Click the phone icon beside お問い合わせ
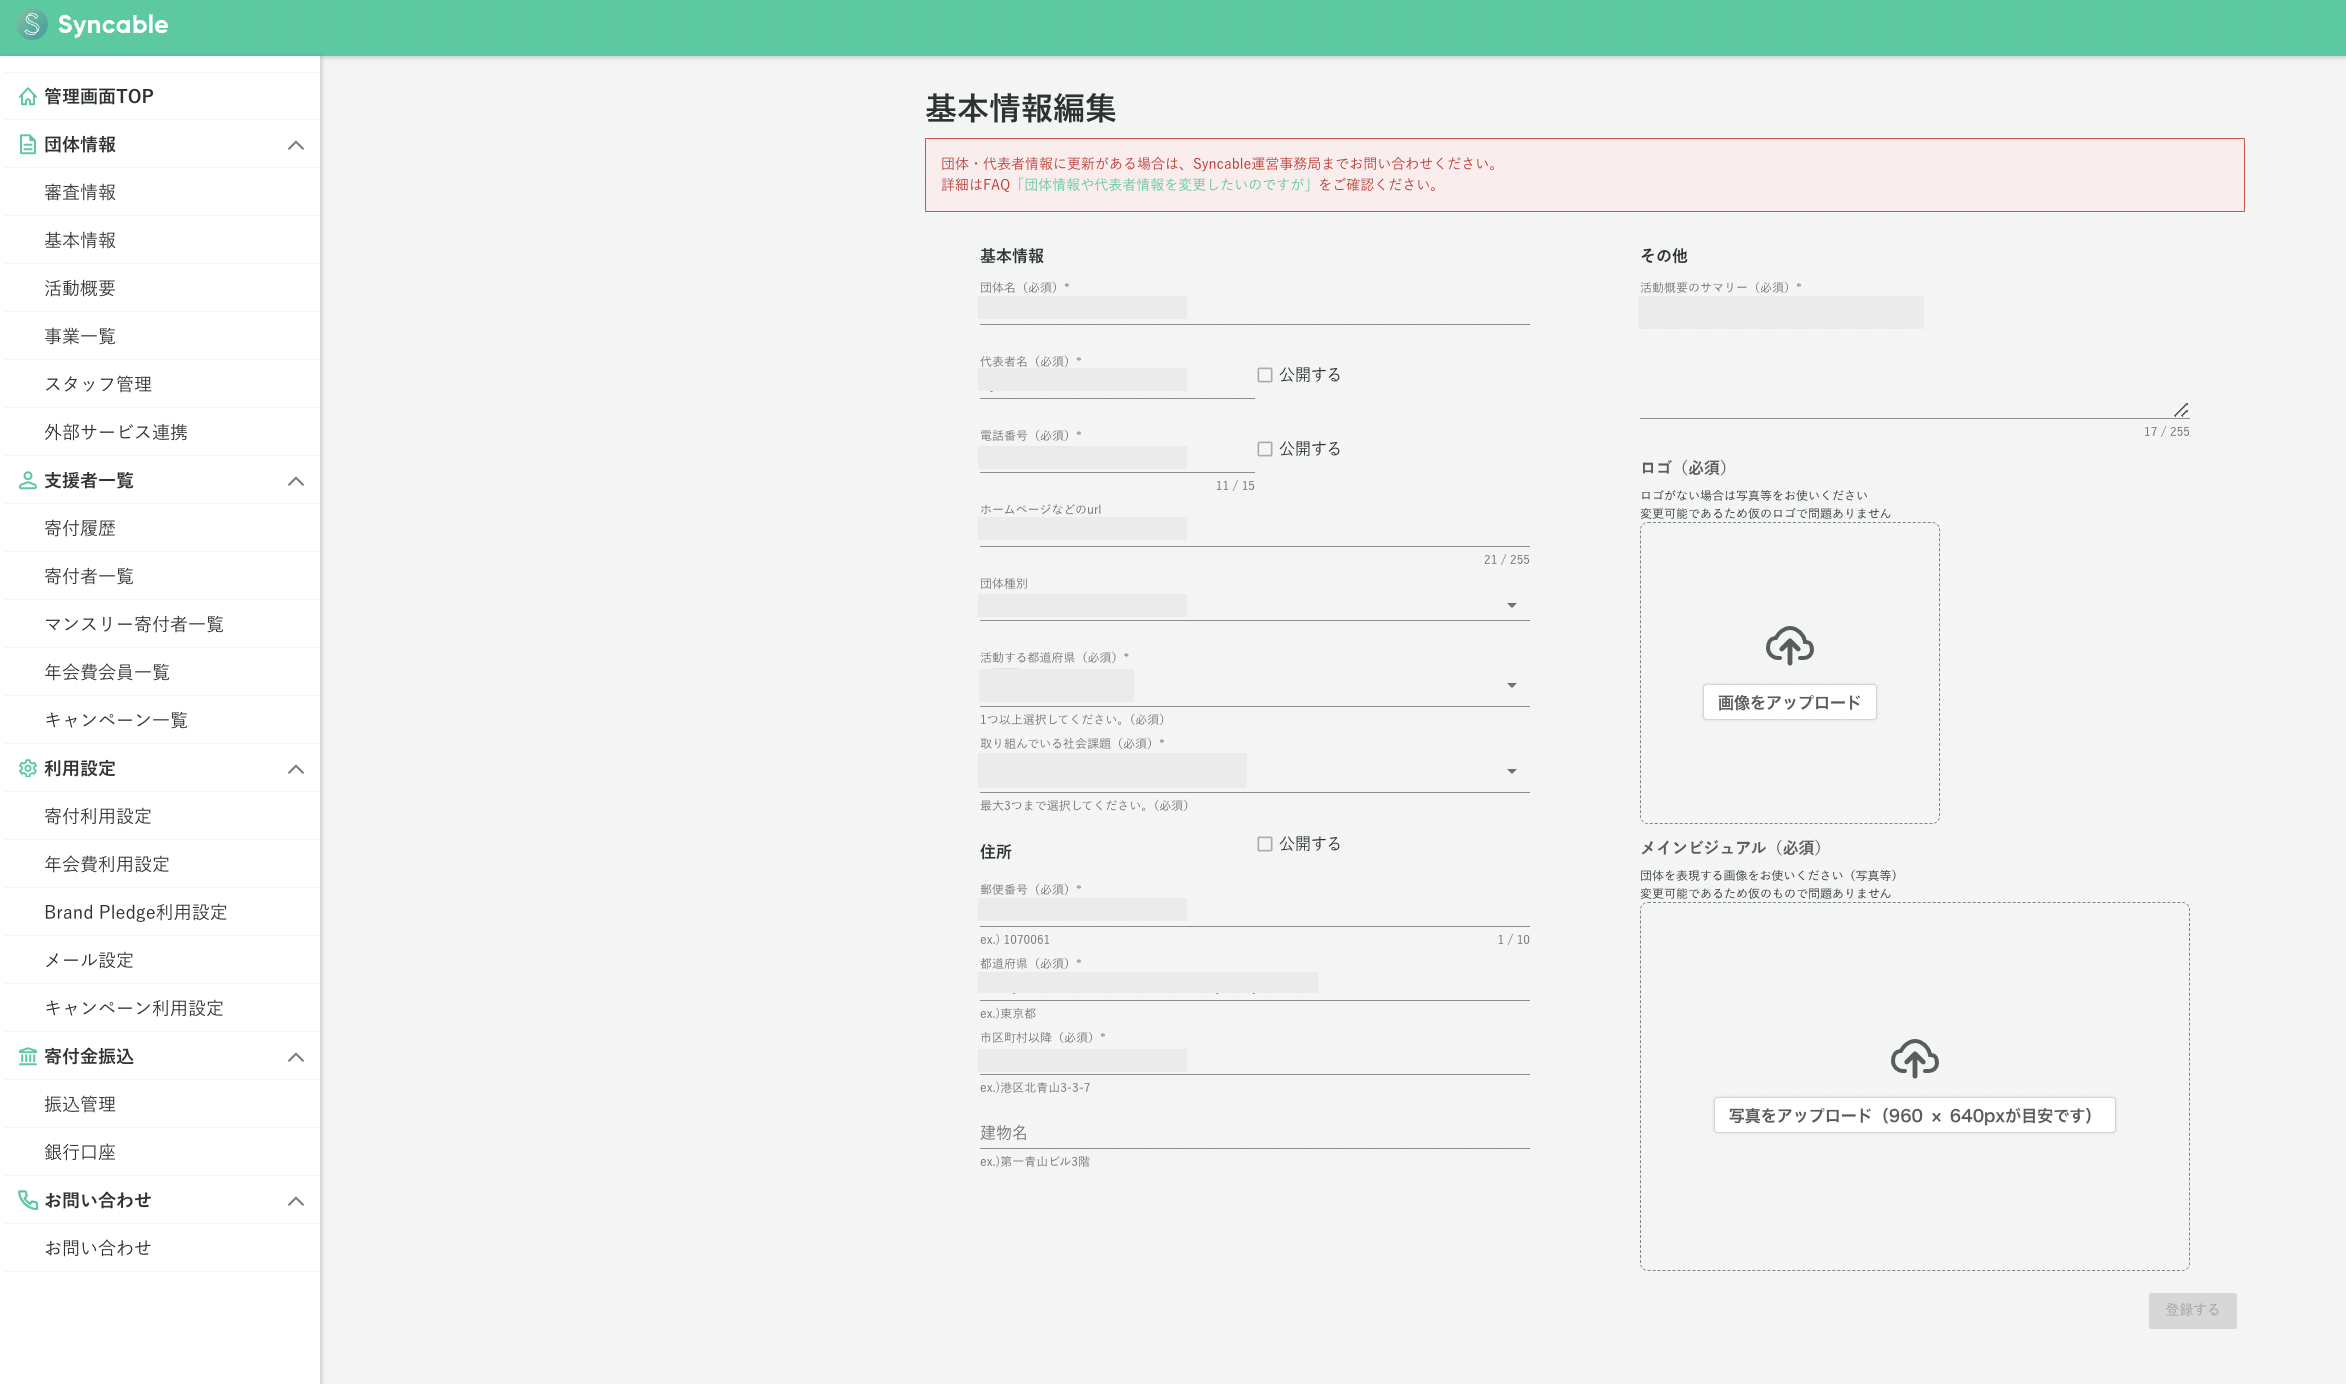This screenshot has width=2346, height=1384. point(28,1200)
